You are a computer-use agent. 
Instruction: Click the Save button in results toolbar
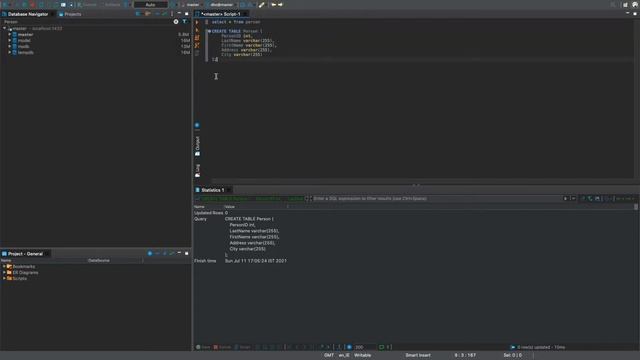(x=203, y=347)
